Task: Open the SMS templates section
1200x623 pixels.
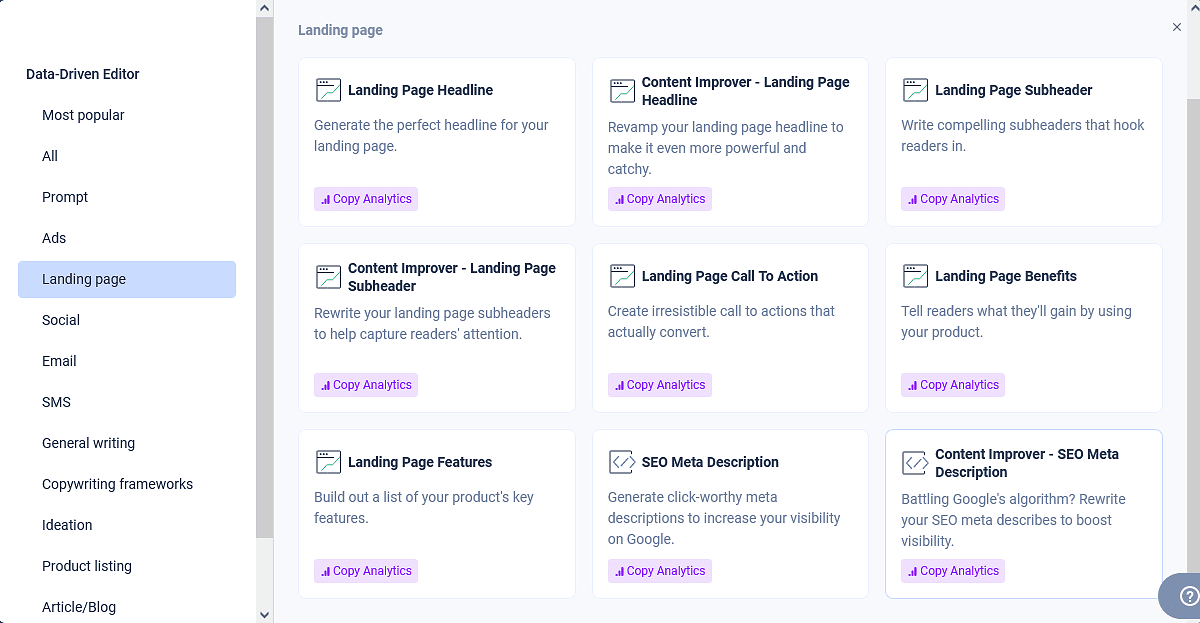Action: click(56, 402)
